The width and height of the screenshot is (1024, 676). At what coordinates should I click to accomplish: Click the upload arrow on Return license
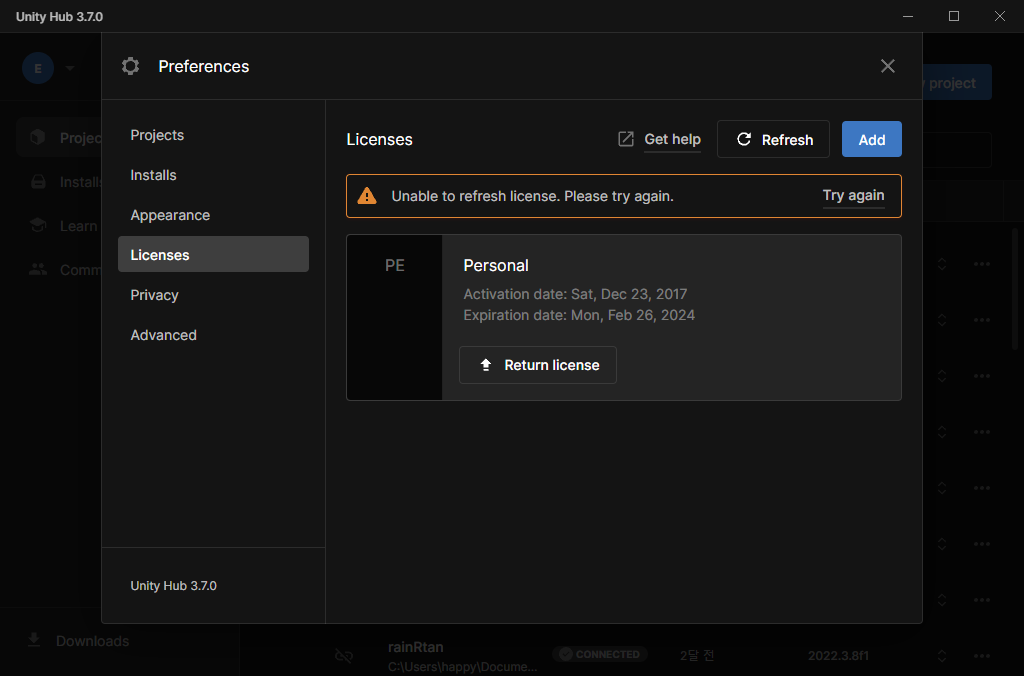click(x=486, y=365)
